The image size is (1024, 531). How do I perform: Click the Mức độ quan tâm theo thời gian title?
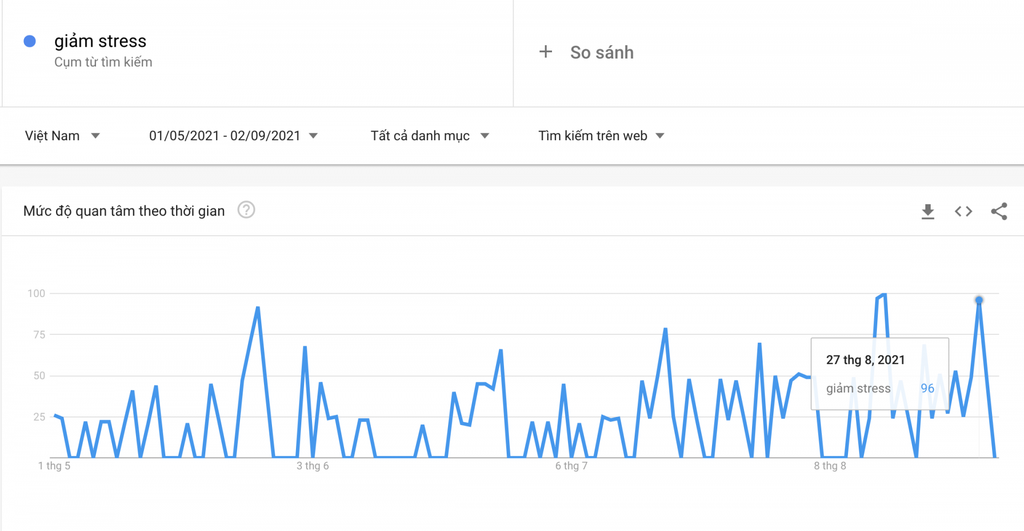pyautogui.click(x=124, y=211)
